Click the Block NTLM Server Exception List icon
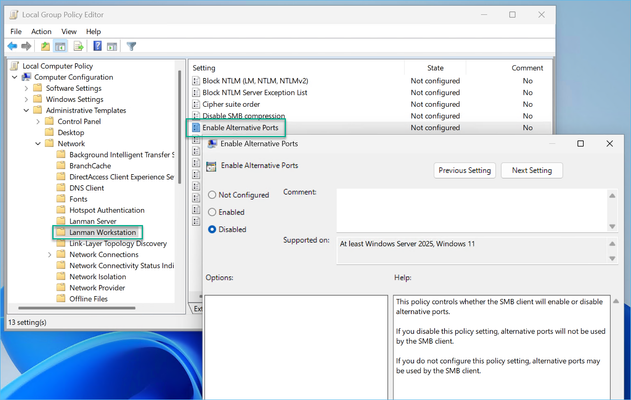631x400 pixels. coord(196,93)
